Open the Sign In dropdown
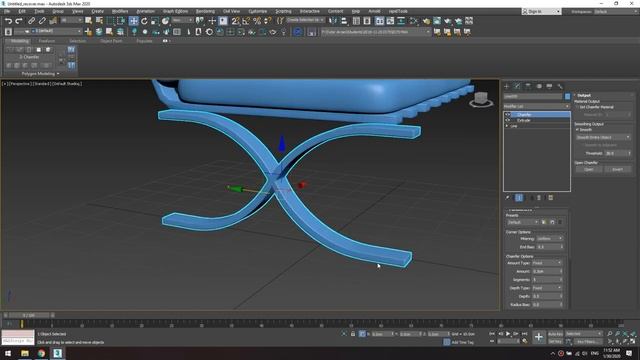Screen dimensions: 640x360 click(x=541, y=11)
